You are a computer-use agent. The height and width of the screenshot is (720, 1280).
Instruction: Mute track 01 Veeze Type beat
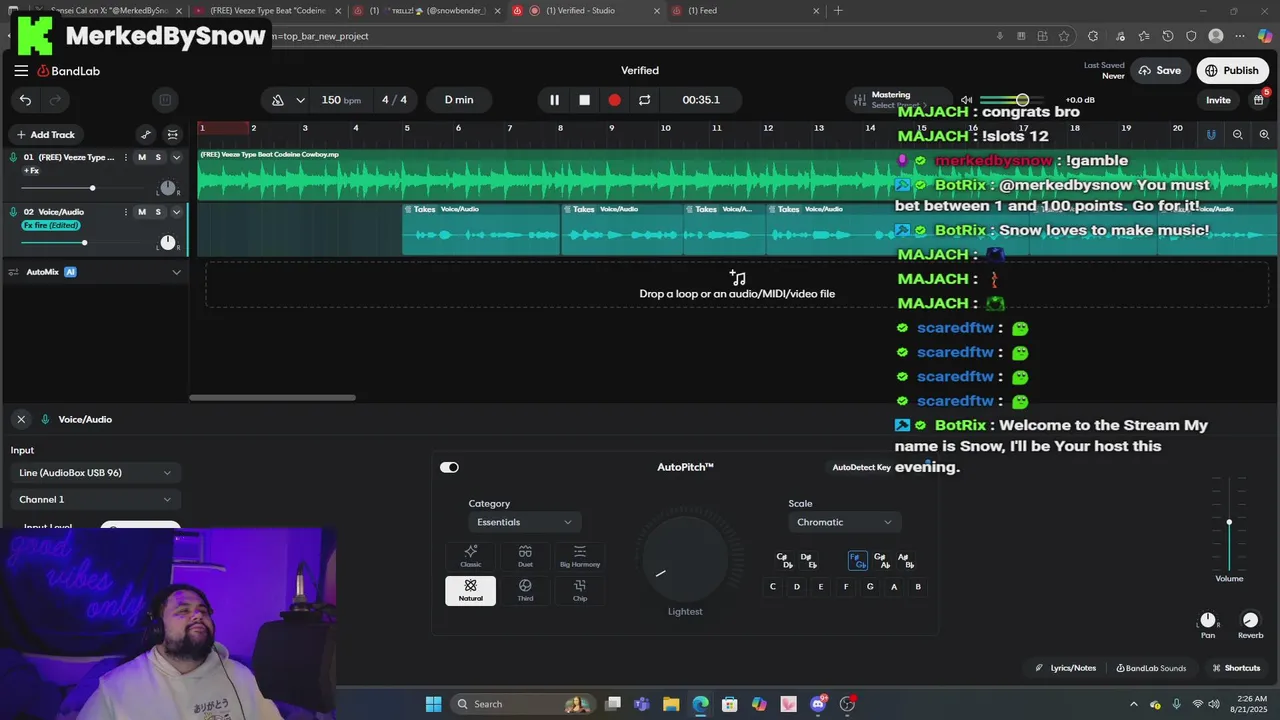pos(142,157)
